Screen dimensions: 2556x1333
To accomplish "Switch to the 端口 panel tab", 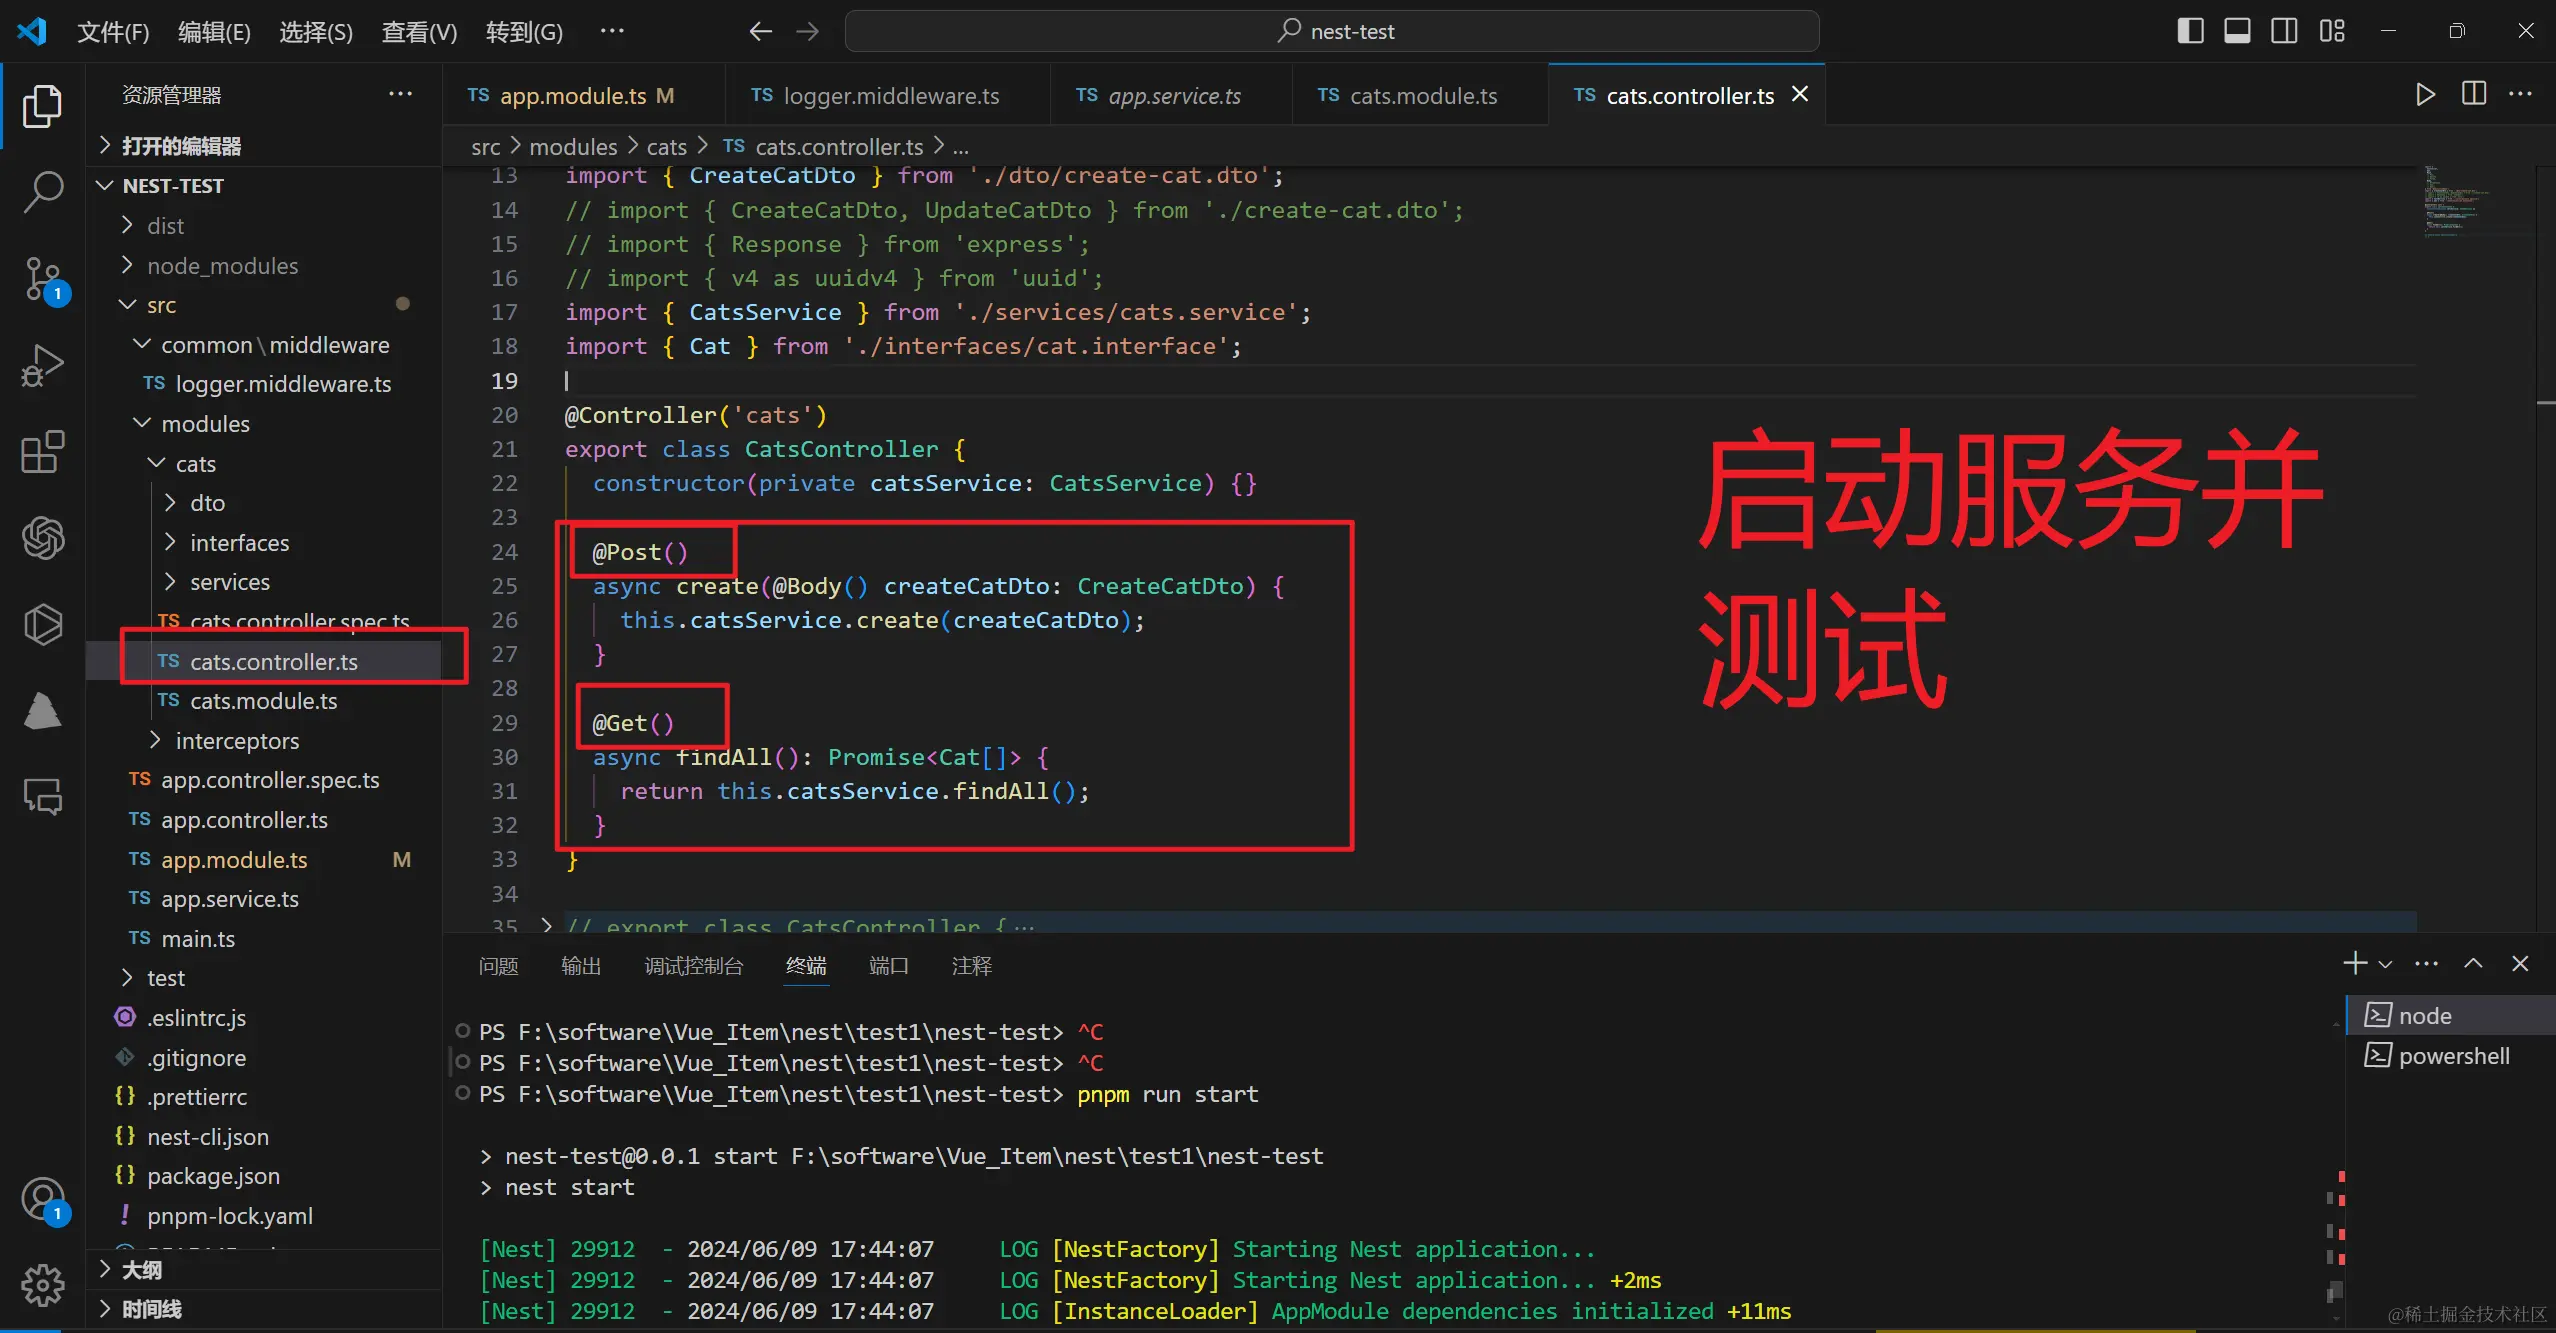I will click(888, 966).
